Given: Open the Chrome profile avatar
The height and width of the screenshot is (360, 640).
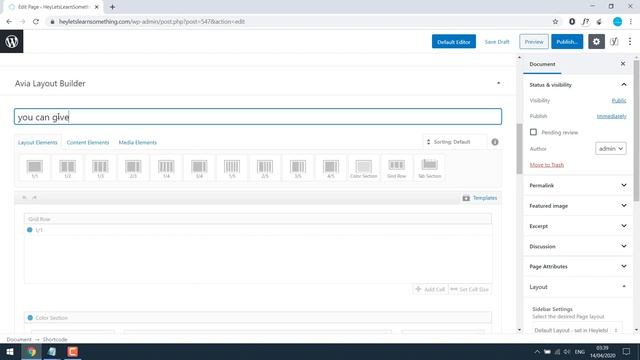Looking at the screenshot, I should point(617,22).
